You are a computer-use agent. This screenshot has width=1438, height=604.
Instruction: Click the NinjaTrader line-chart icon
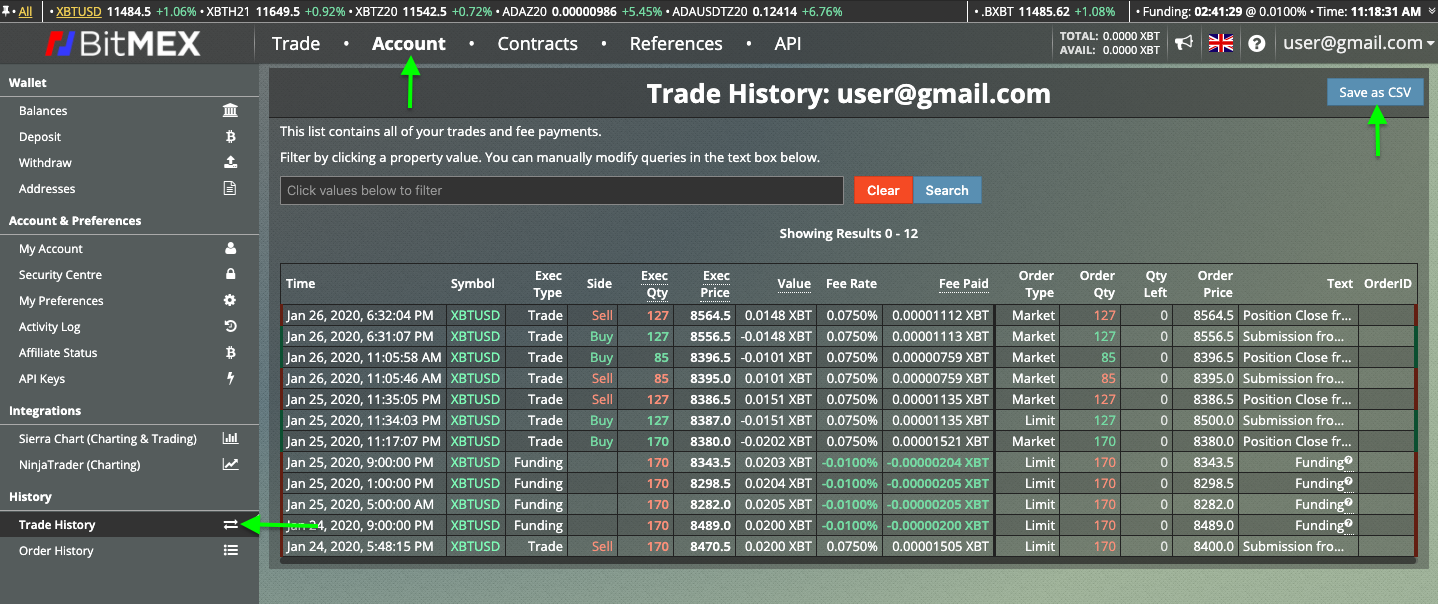(230, 465)
